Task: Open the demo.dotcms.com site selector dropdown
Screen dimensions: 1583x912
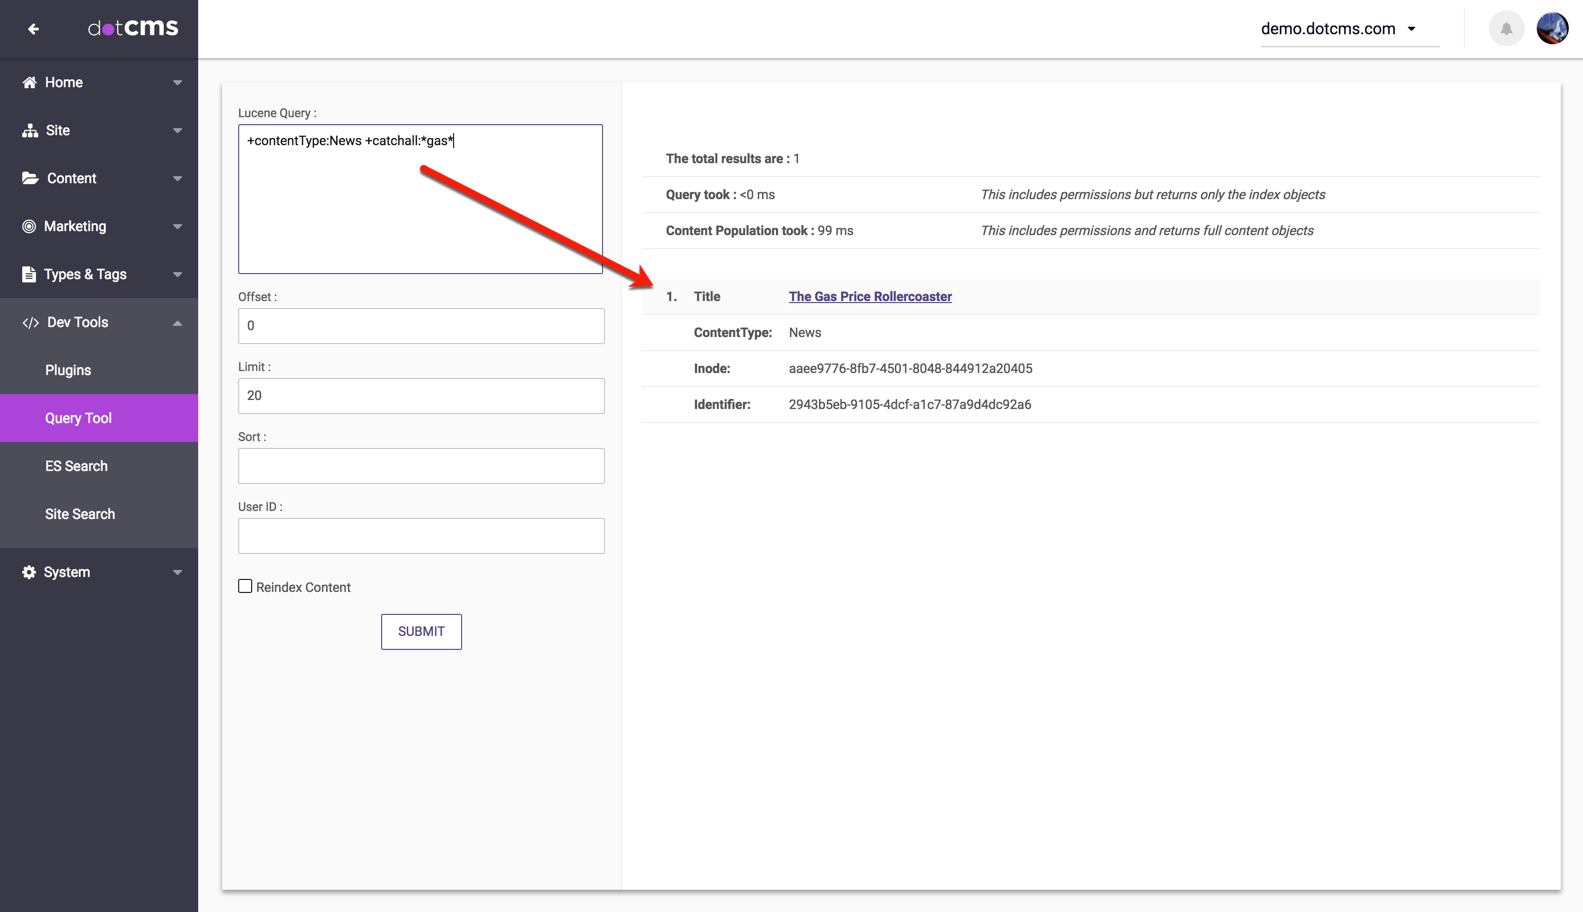Action: 1338,29
